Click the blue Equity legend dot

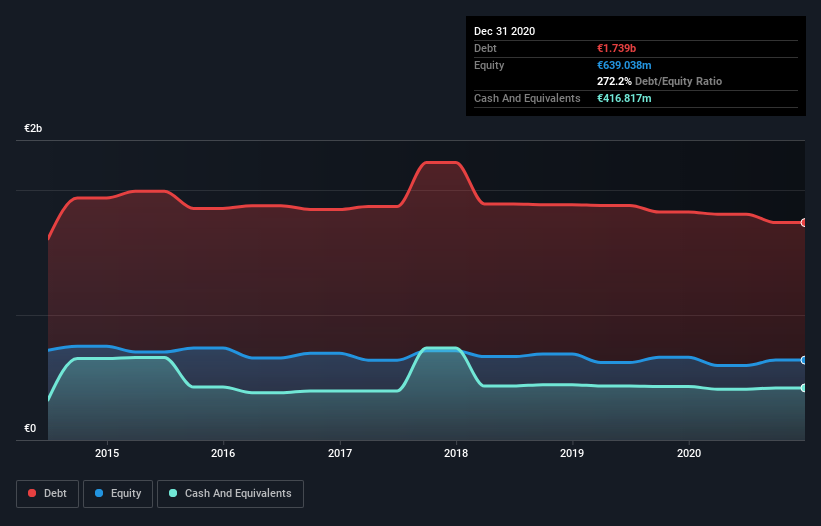coord(99,493)
